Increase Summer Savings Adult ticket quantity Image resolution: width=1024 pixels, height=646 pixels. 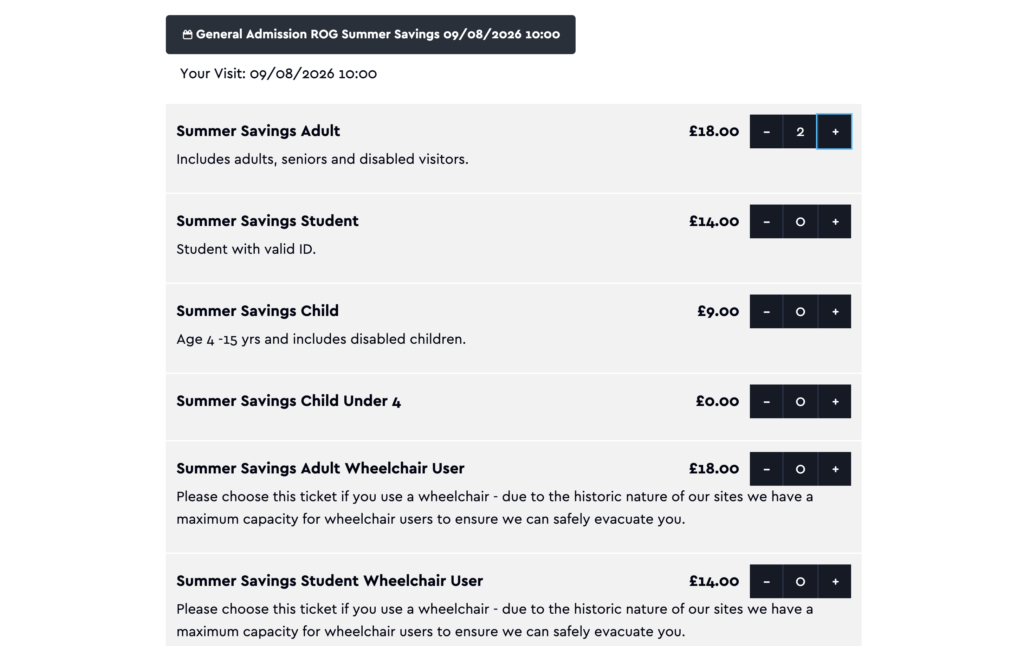click(834, 131)
